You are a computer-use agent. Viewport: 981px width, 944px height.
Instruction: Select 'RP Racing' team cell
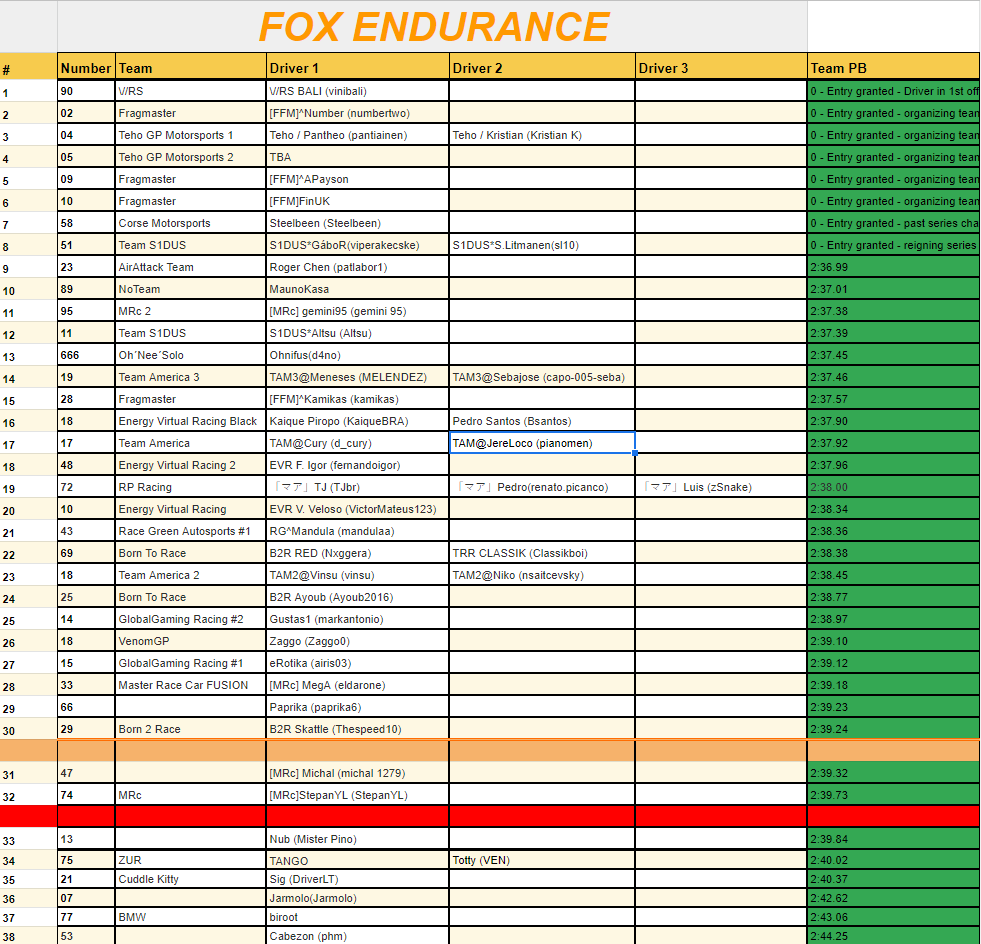(x=191, y=487)
